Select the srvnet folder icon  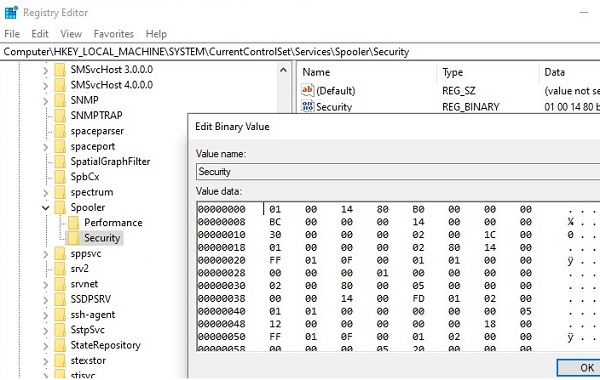coord(60,284)
